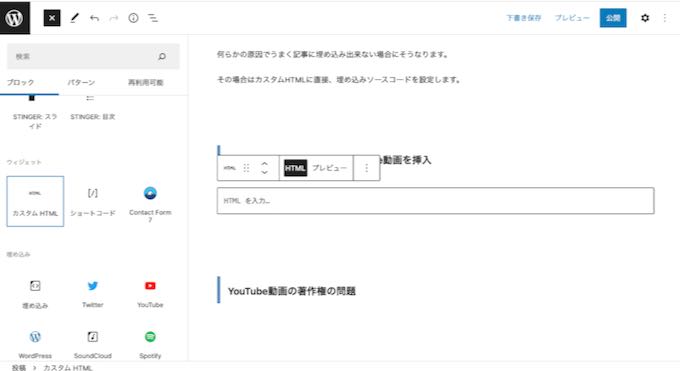Insert the STINGER: 目次 block
Image resolution: width=680 pixels, height=371 pixels.
click(x=92, y=108)
